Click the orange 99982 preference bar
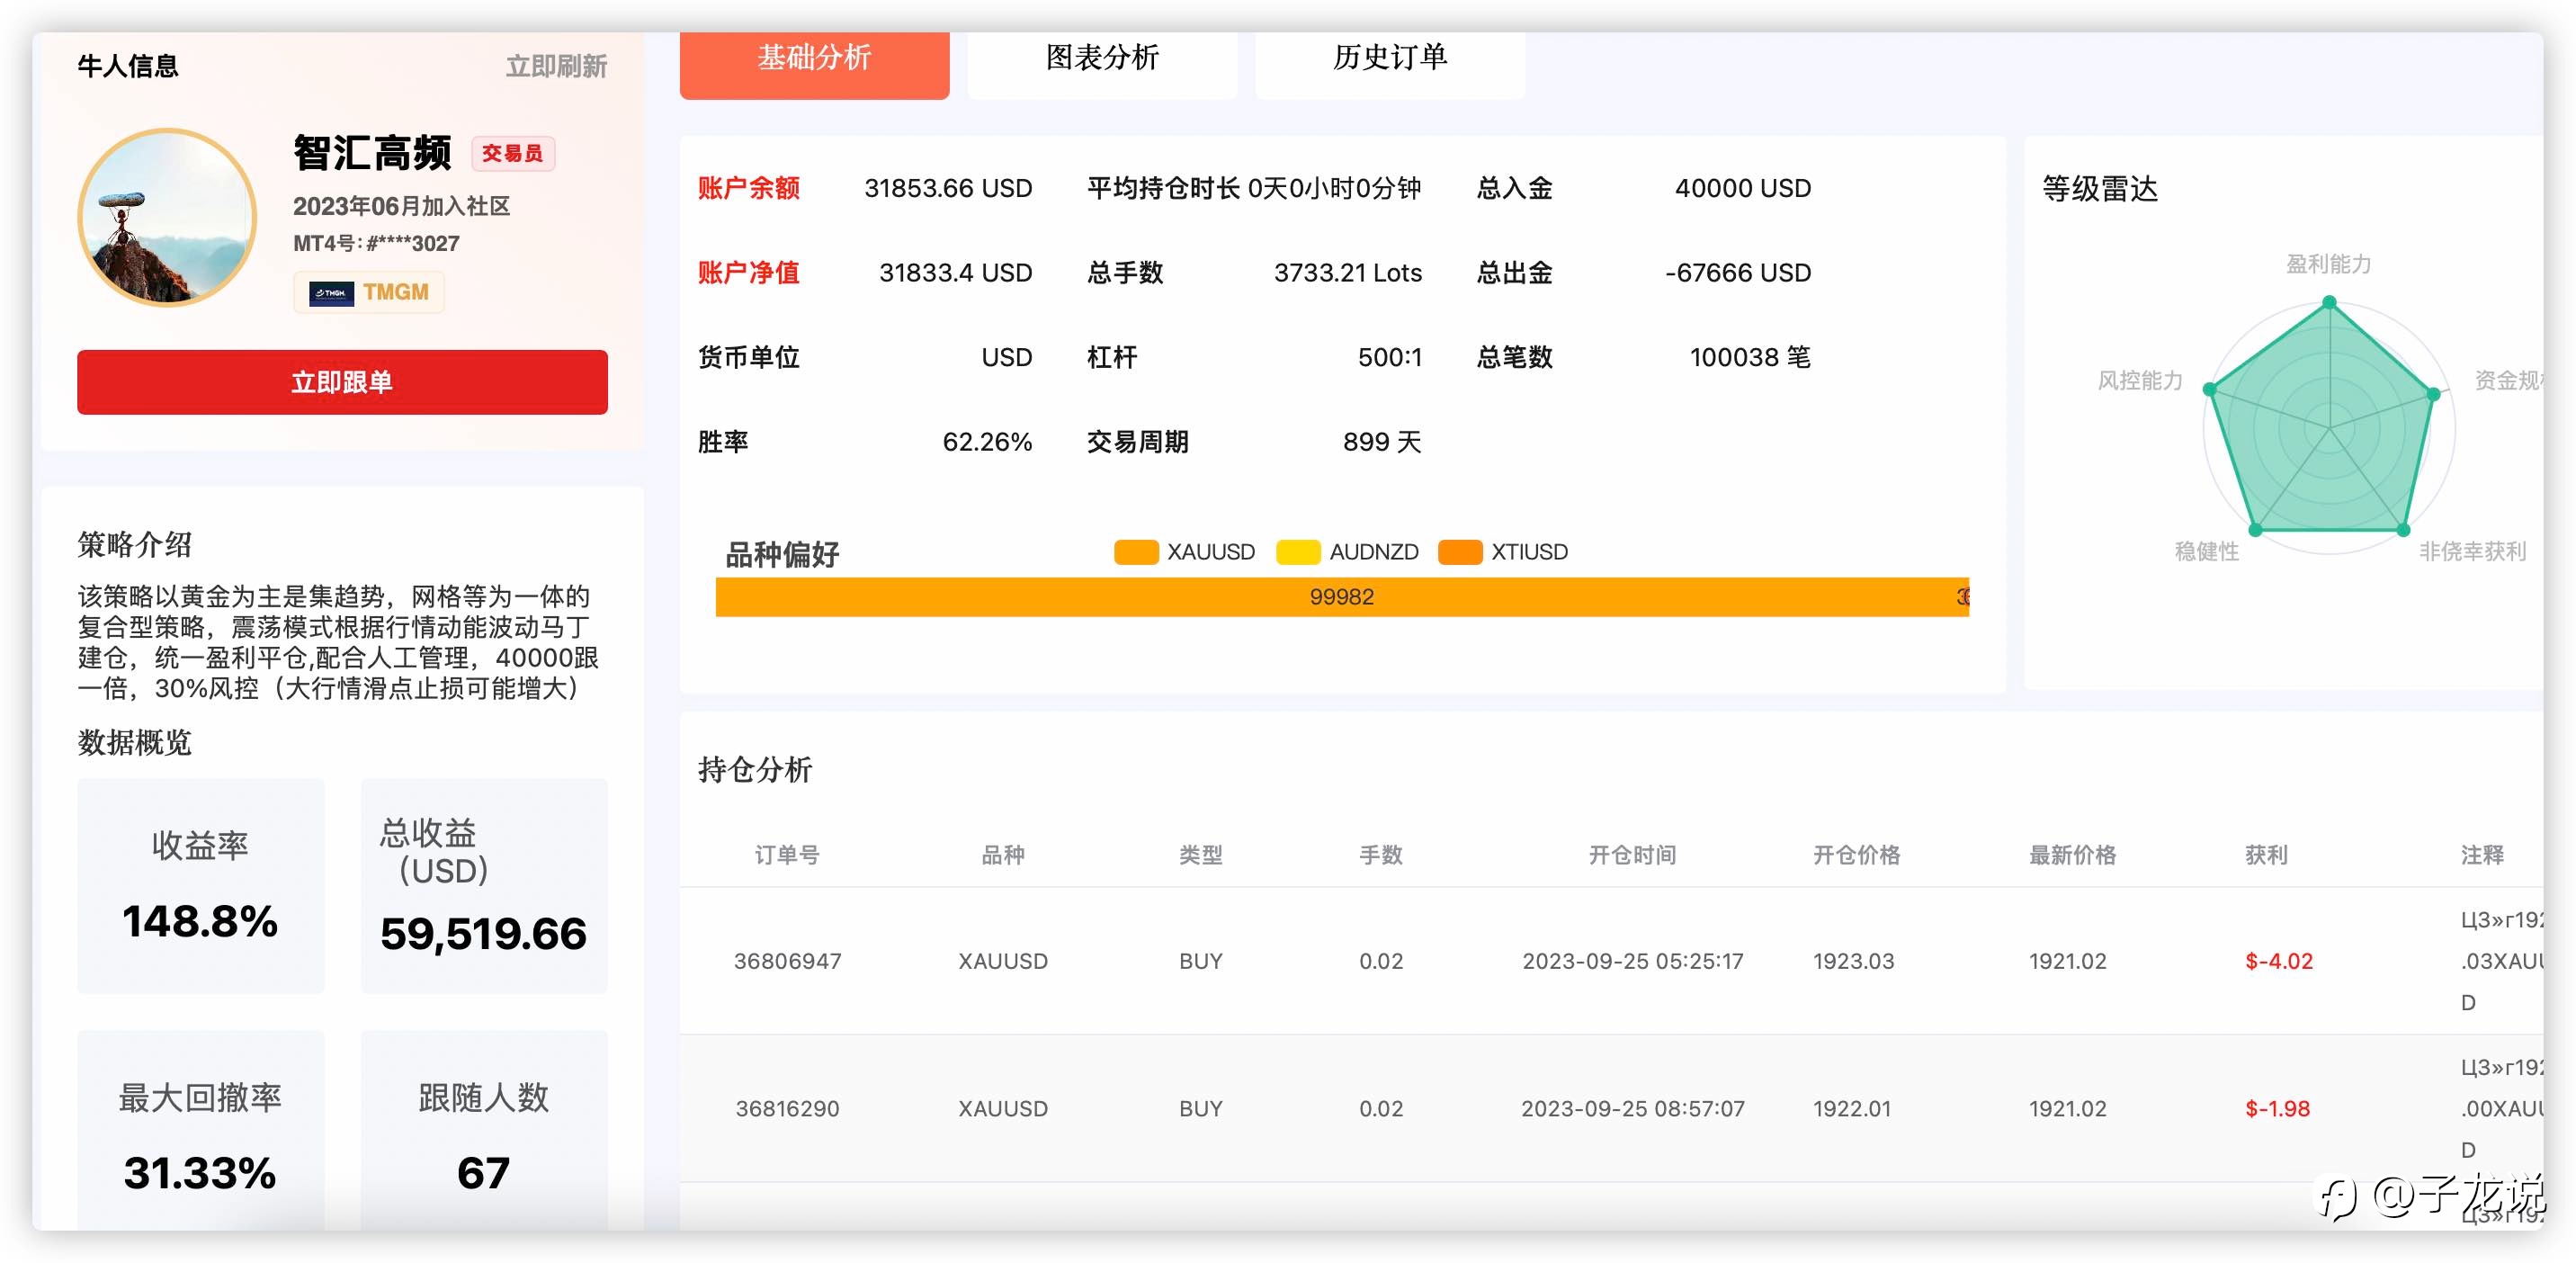Image resolution: width=2576 pixels, height=1263 pixels. click(1341, 597)
